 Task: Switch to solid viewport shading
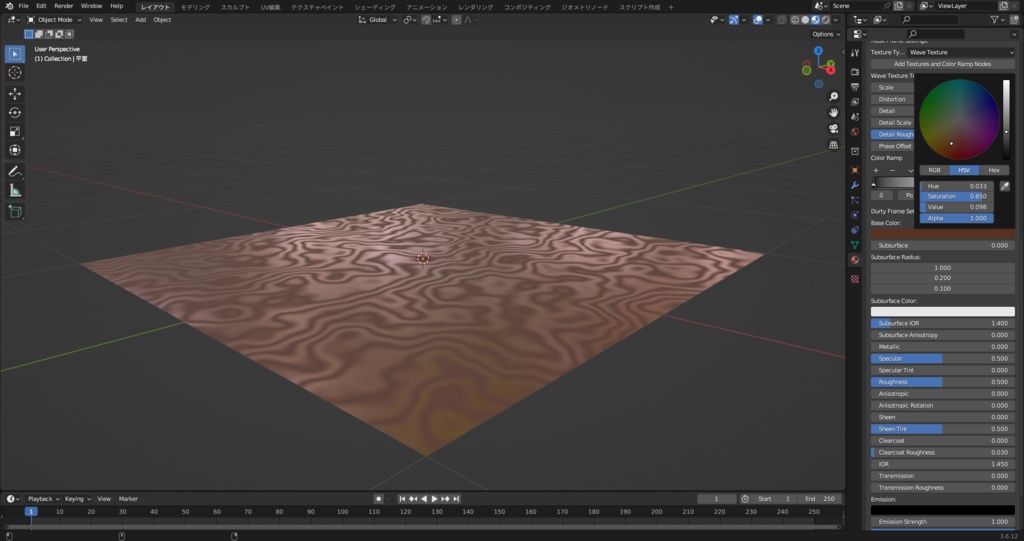click(x=805, y=20)
